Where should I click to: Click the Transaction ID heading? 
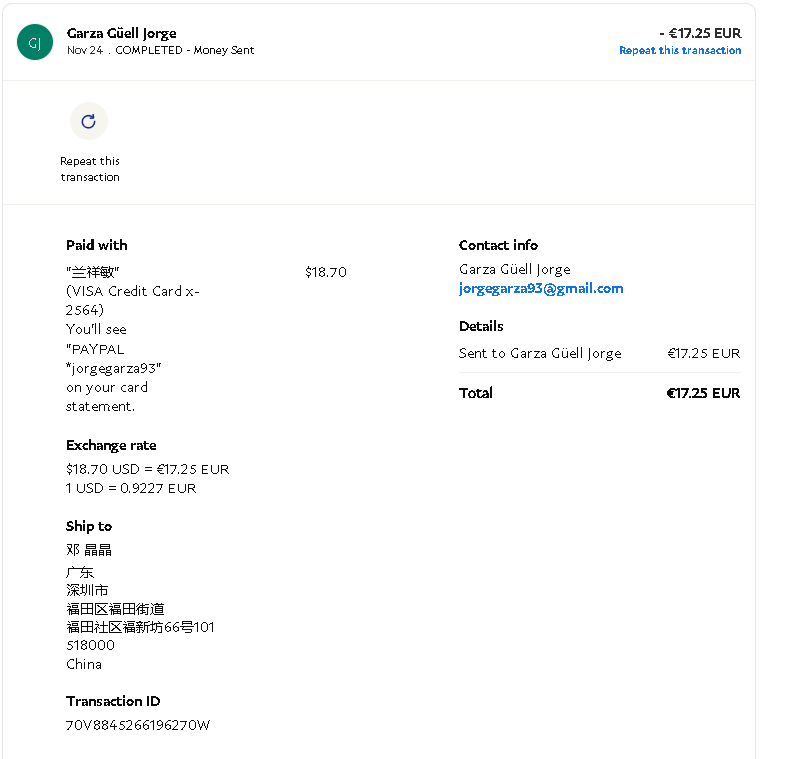113,701
